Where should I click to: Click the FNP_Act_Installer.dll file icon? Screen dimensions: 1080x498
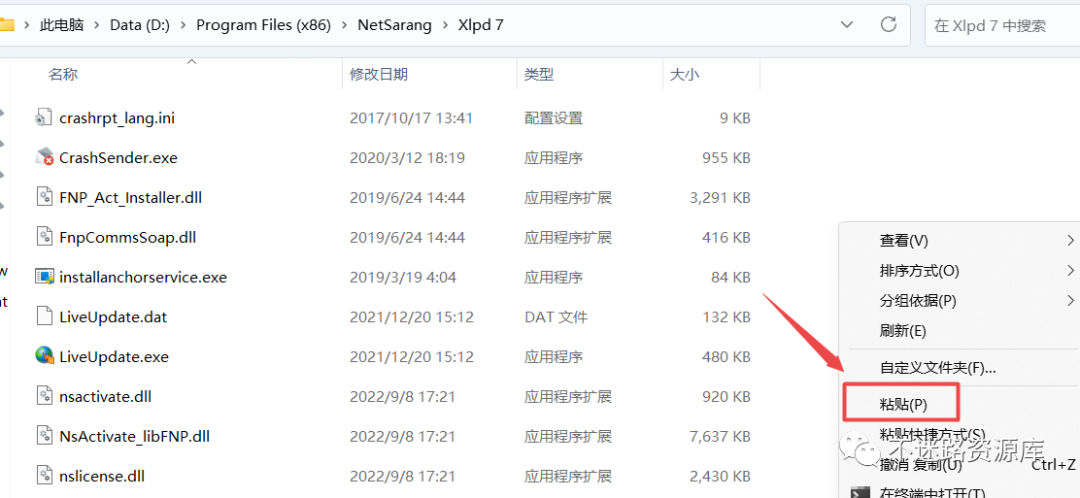coord(43,198)
